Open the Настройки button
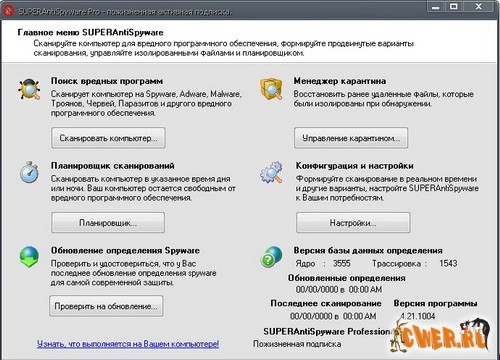 pyautogui.click(x=353, y=223)
